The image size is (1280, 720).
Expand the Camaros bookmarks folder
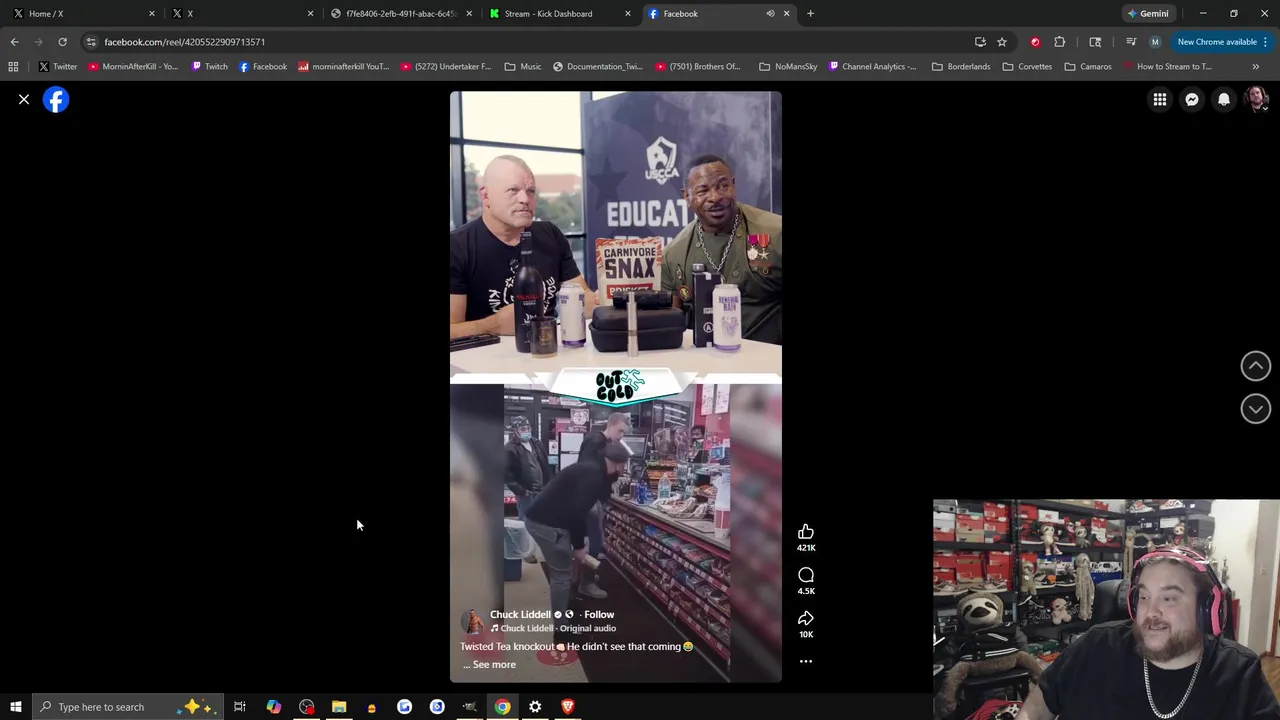tap(1088, 66)
